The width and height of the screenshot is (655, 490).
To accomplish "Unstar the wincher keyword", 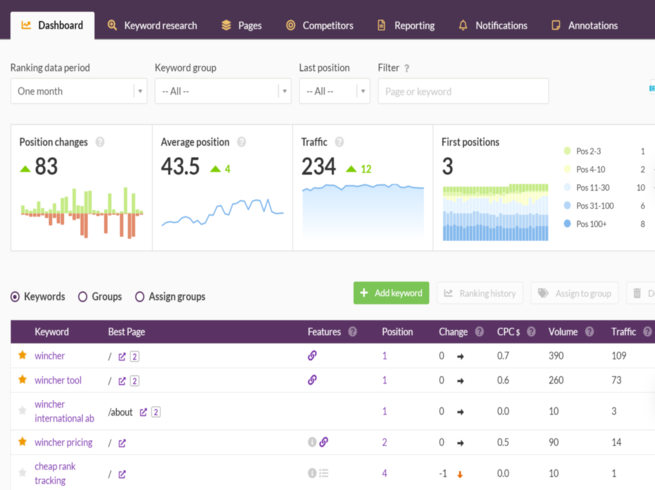I will [x=23, y=355].
